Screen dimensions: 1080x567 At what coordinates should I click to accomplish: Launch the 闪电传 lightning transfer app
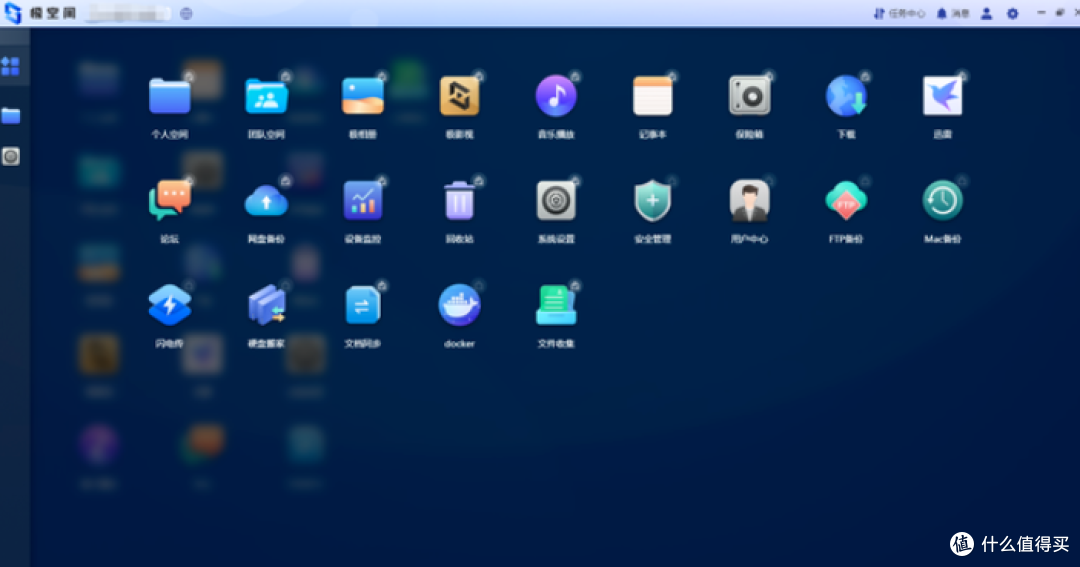pyautogui.click(x=169, y=305)
